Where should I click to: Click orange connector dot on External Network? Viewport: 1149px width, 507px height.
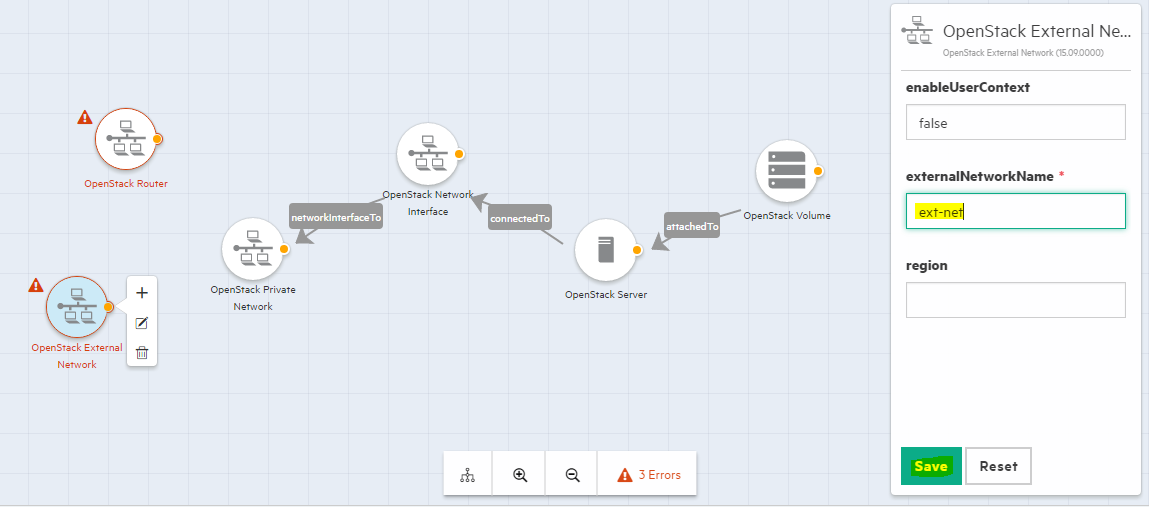tap(108, 307)
